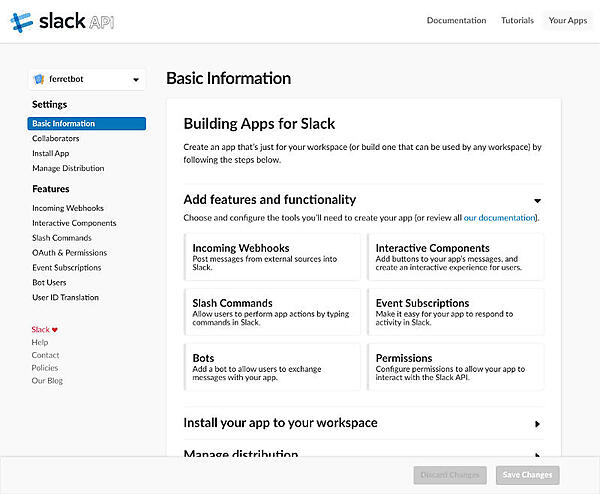Open Install App in the sidebar
600x494 pixels.
[x=51, y=154]
